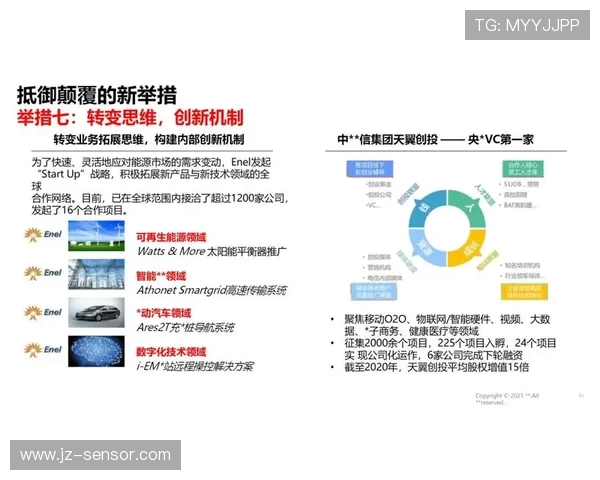Select the dark blue 创 ring segment
Viewport: 600px width, 480px height.
pyautogui.click(x=426, y=209)
